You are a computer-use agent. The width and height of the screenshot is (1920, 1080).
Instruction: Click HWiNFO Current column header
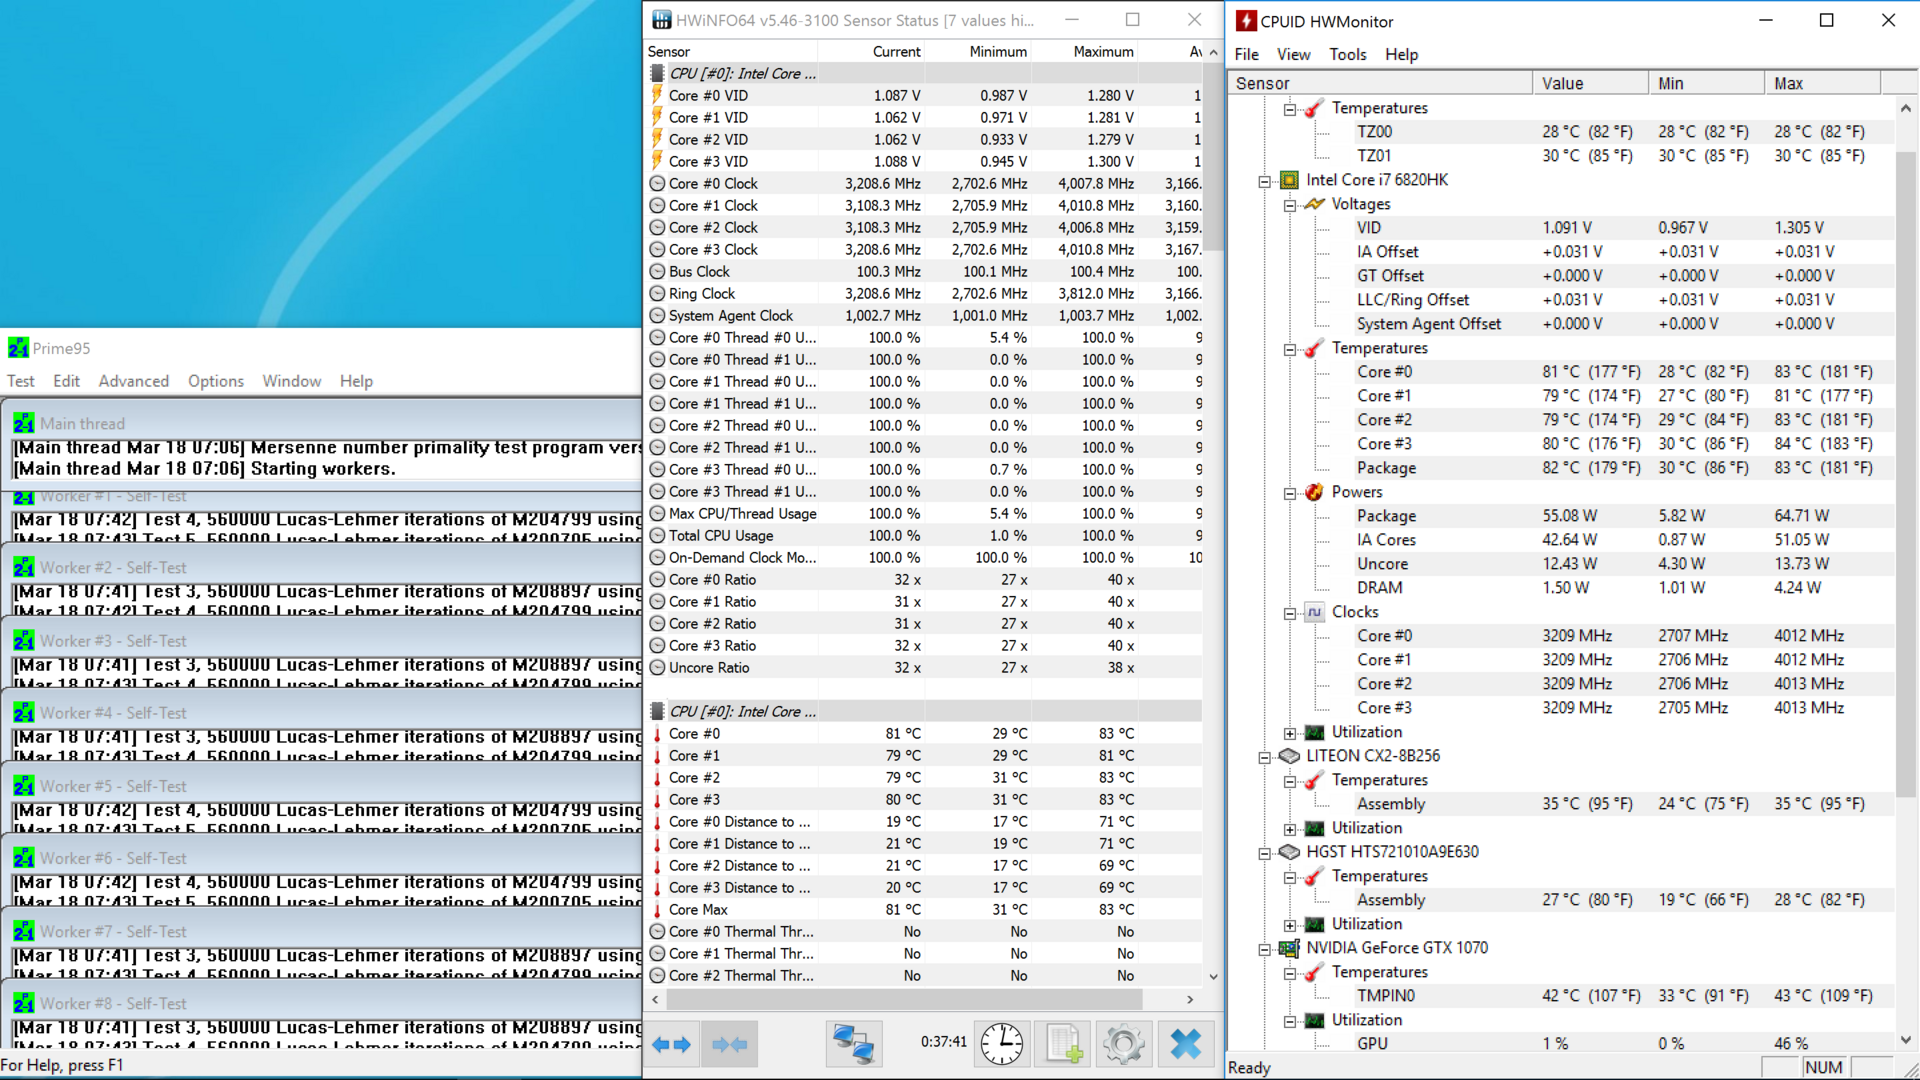[872, 52]
